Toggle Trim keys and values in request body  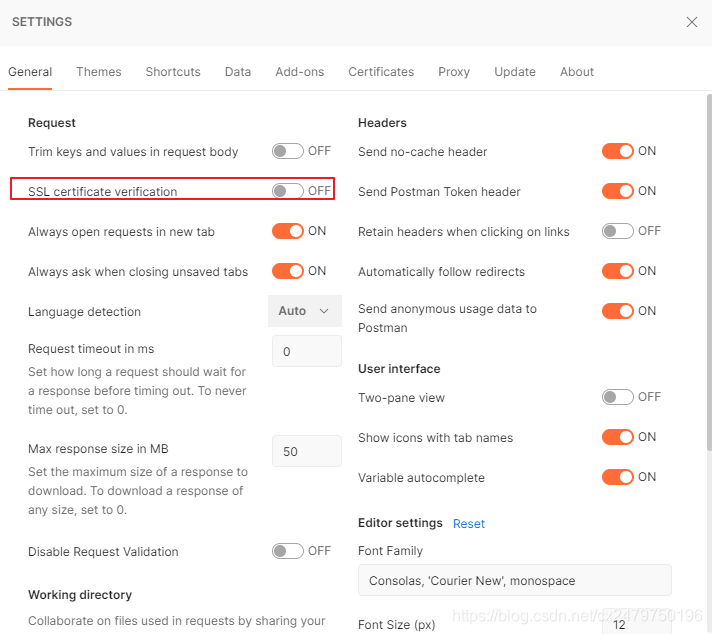click(288, 151)
